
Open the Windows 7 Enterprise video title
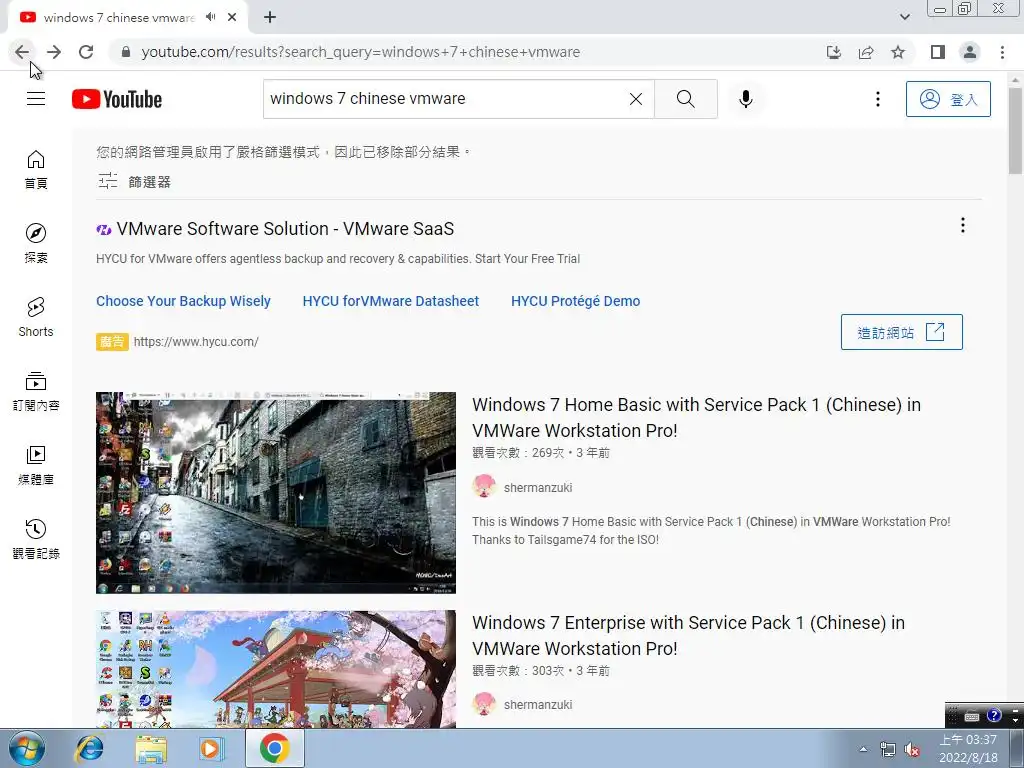pyautogui.click(x=688, y=635)
